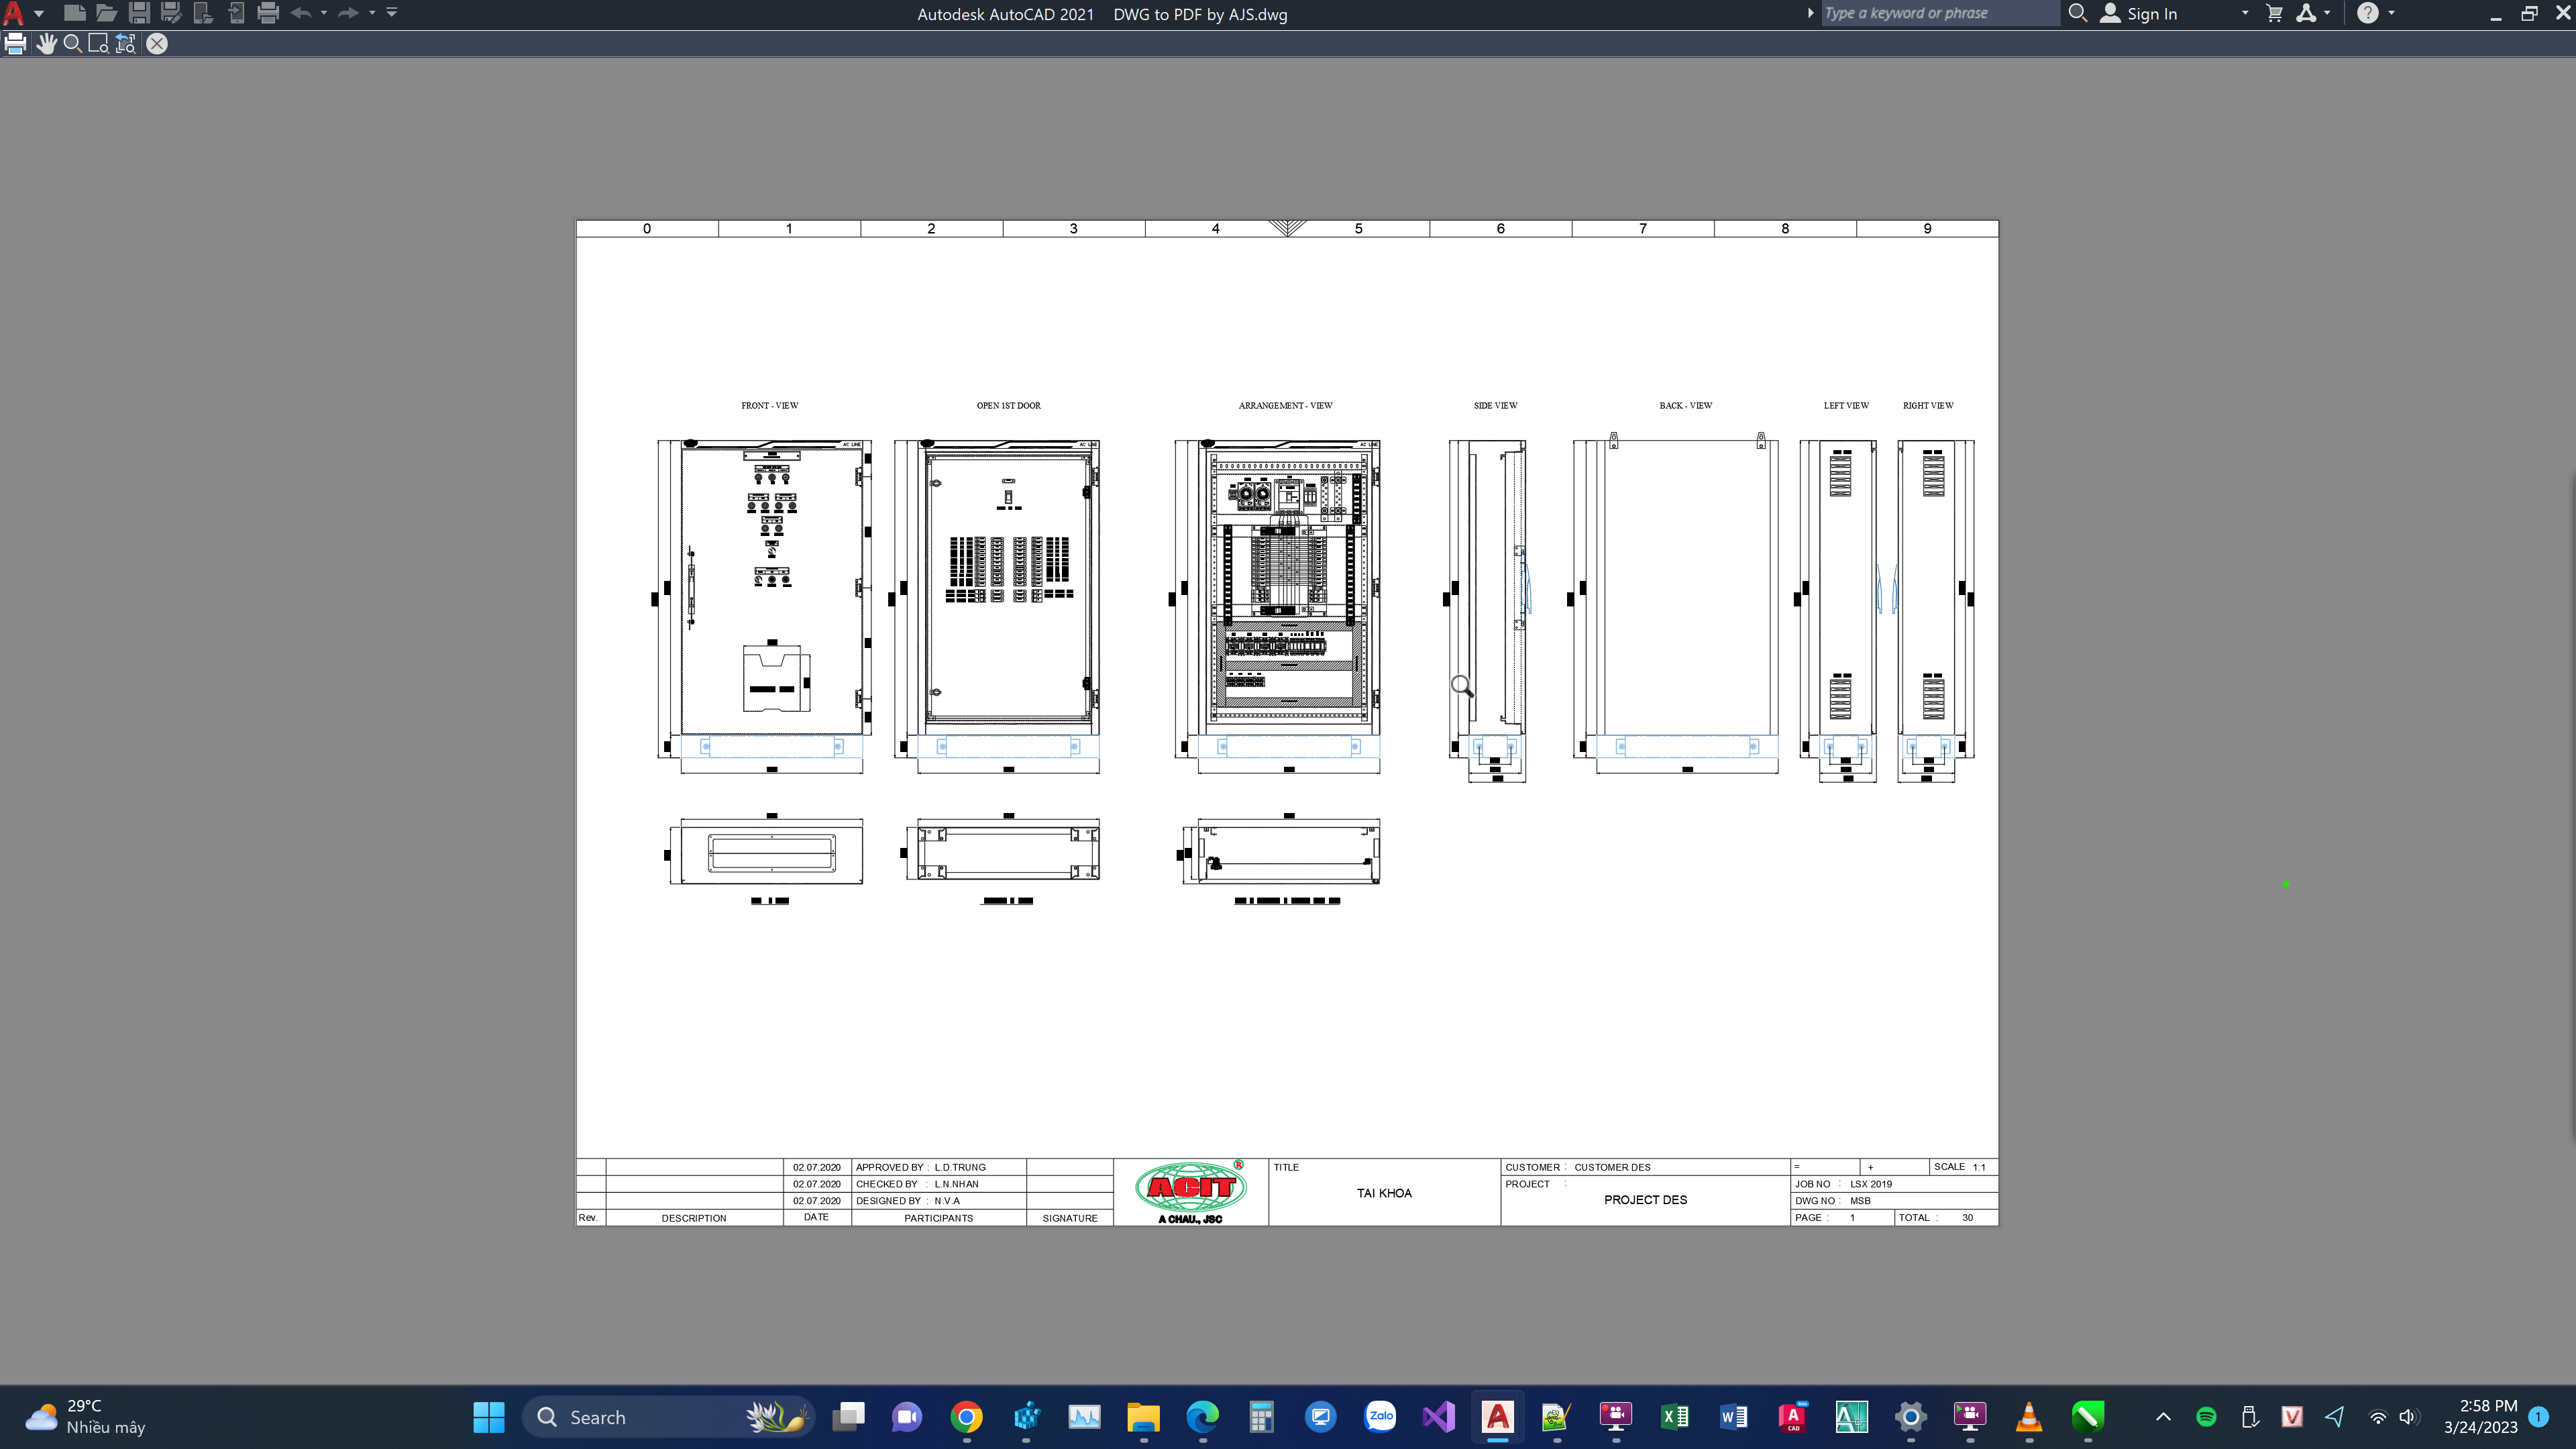Click the search magnifier button in InfoCenter
2576x1449 pixels.
pyautogui.click(x=2077, y=13)
